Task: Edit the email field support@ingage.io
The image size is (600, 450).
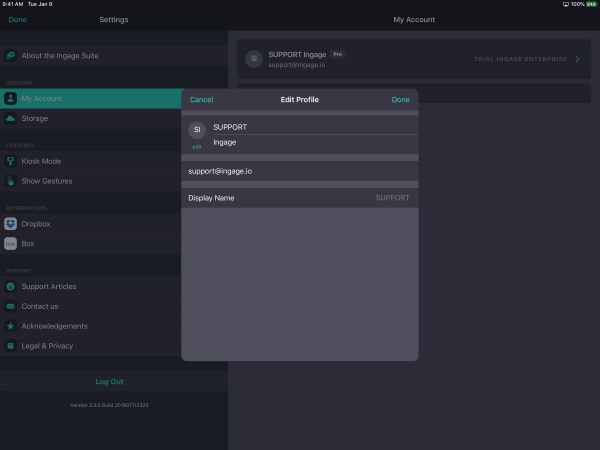Action: click(300, 171)
